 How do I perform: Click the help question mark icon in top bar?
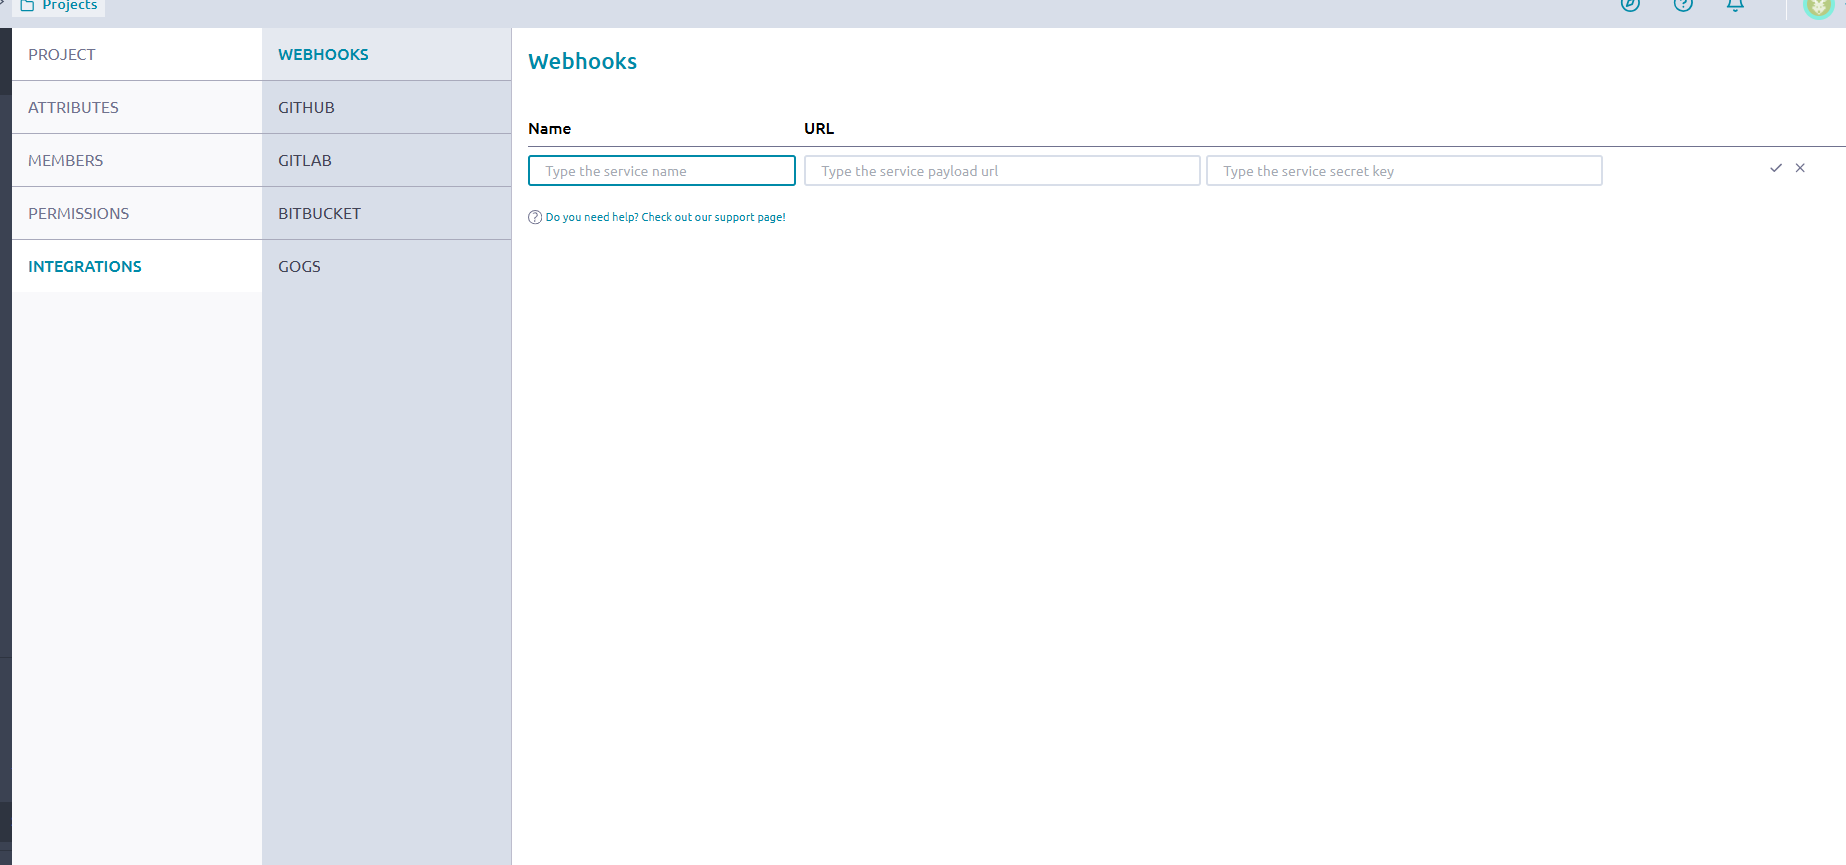[x=1683, y=4]
